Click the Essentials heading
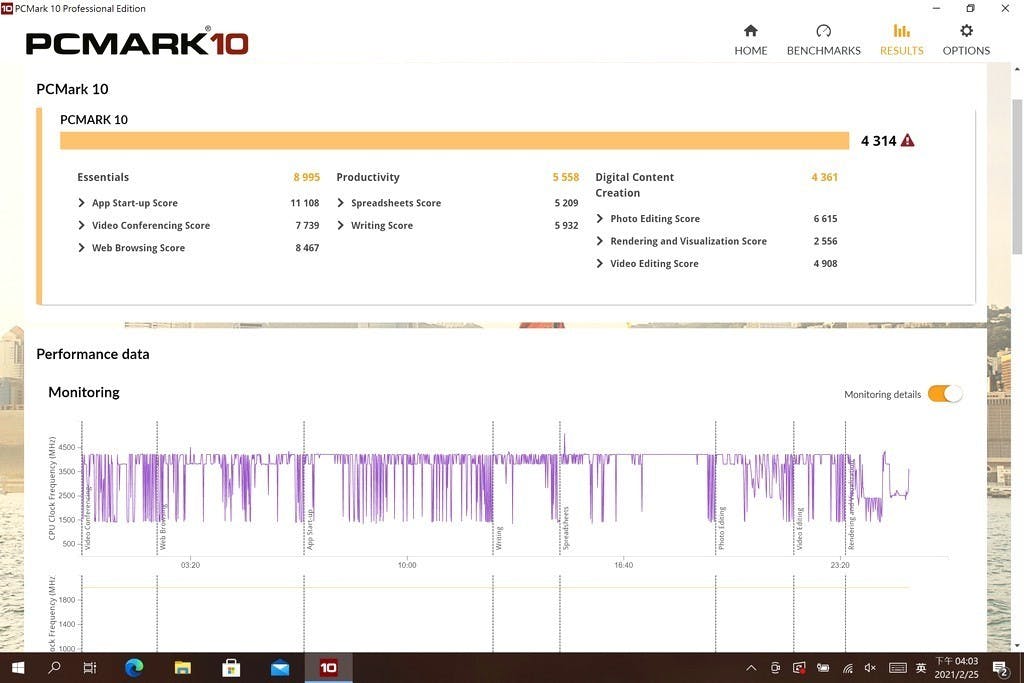The height and width of the screenshot is (683, 1024). pyautogui.click(x=103, y=177)
